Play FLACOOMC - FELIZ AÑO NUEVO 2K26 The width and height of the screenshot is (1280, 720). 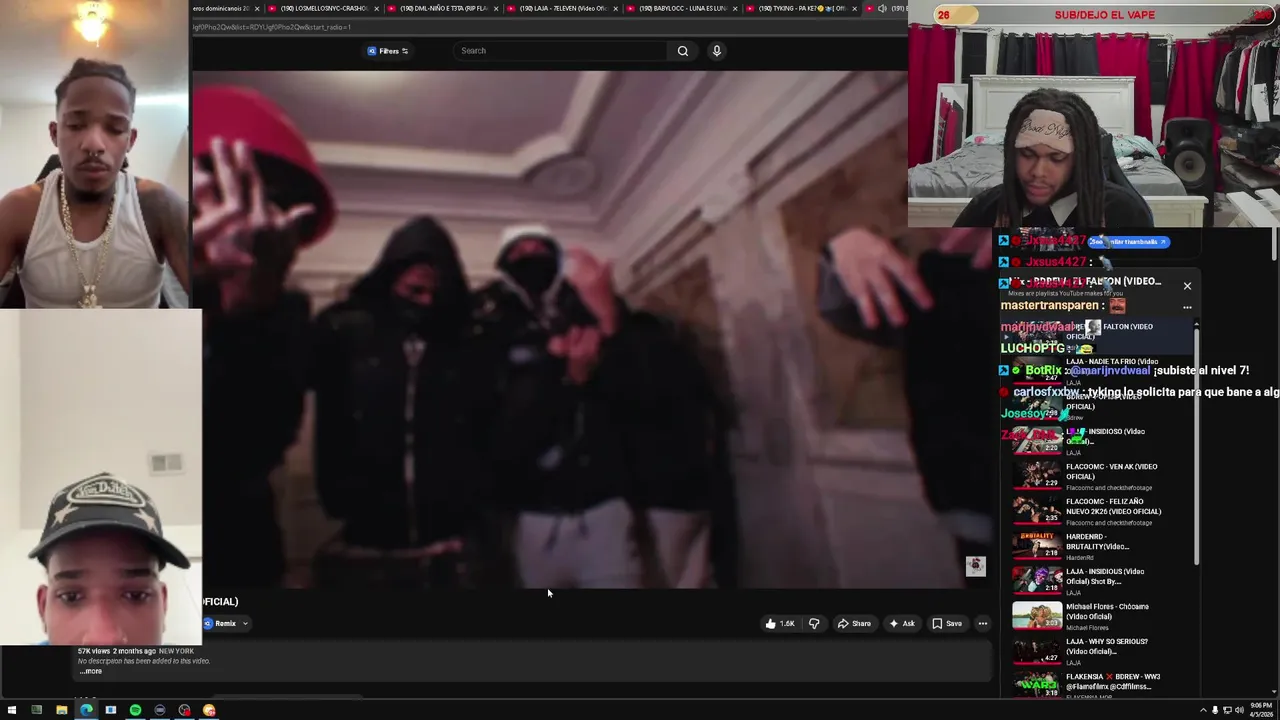(1100, 511)
